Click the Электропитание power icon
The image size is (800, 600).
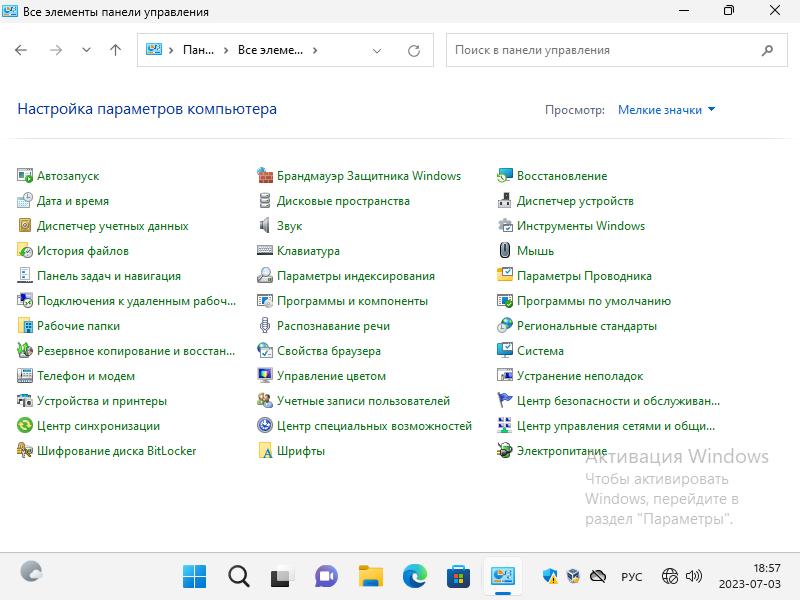pos(505,451)
